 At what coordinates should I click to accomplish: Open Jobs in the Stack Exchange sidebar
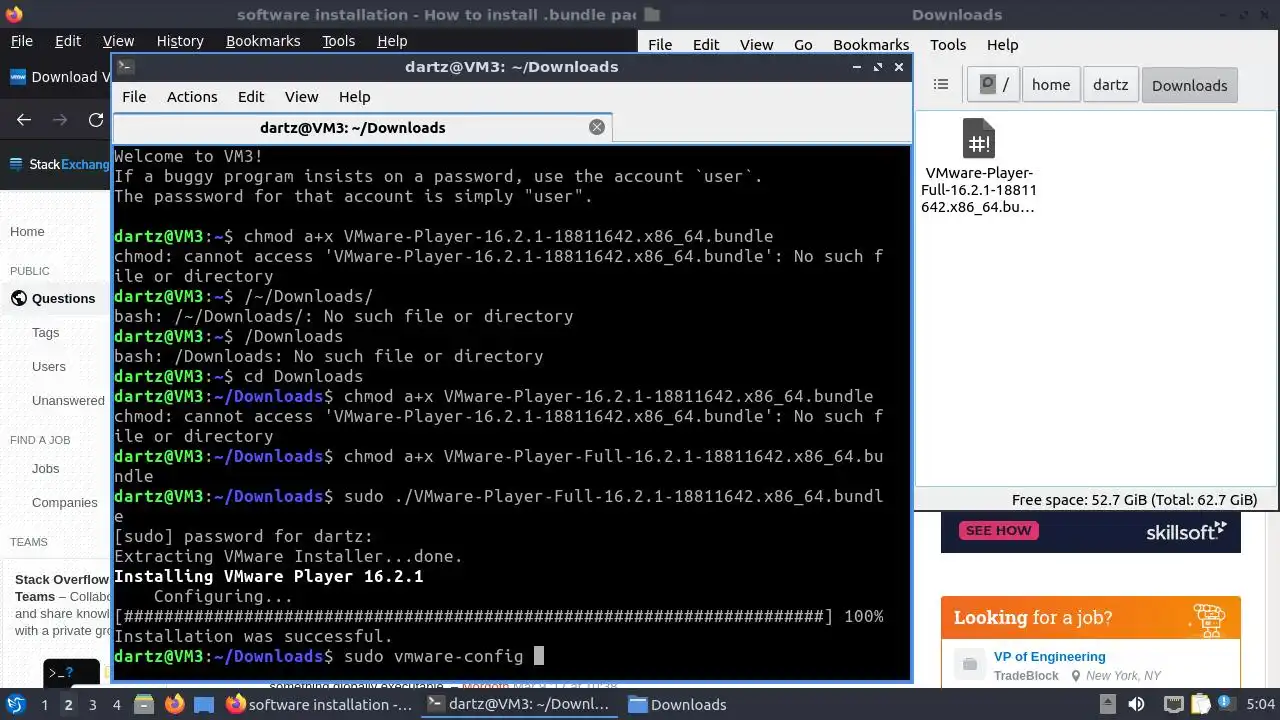point(45,468)
